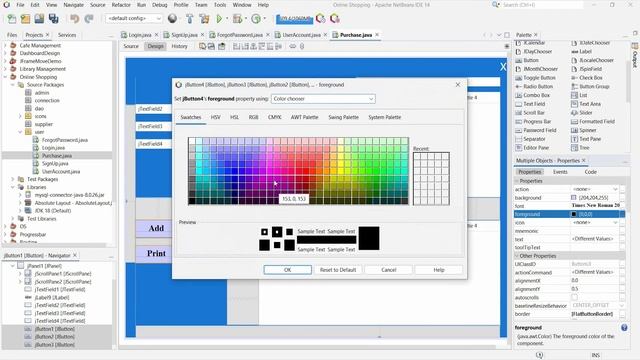
Task: Click the New Project toolbar icon
Action: [25, 19]
